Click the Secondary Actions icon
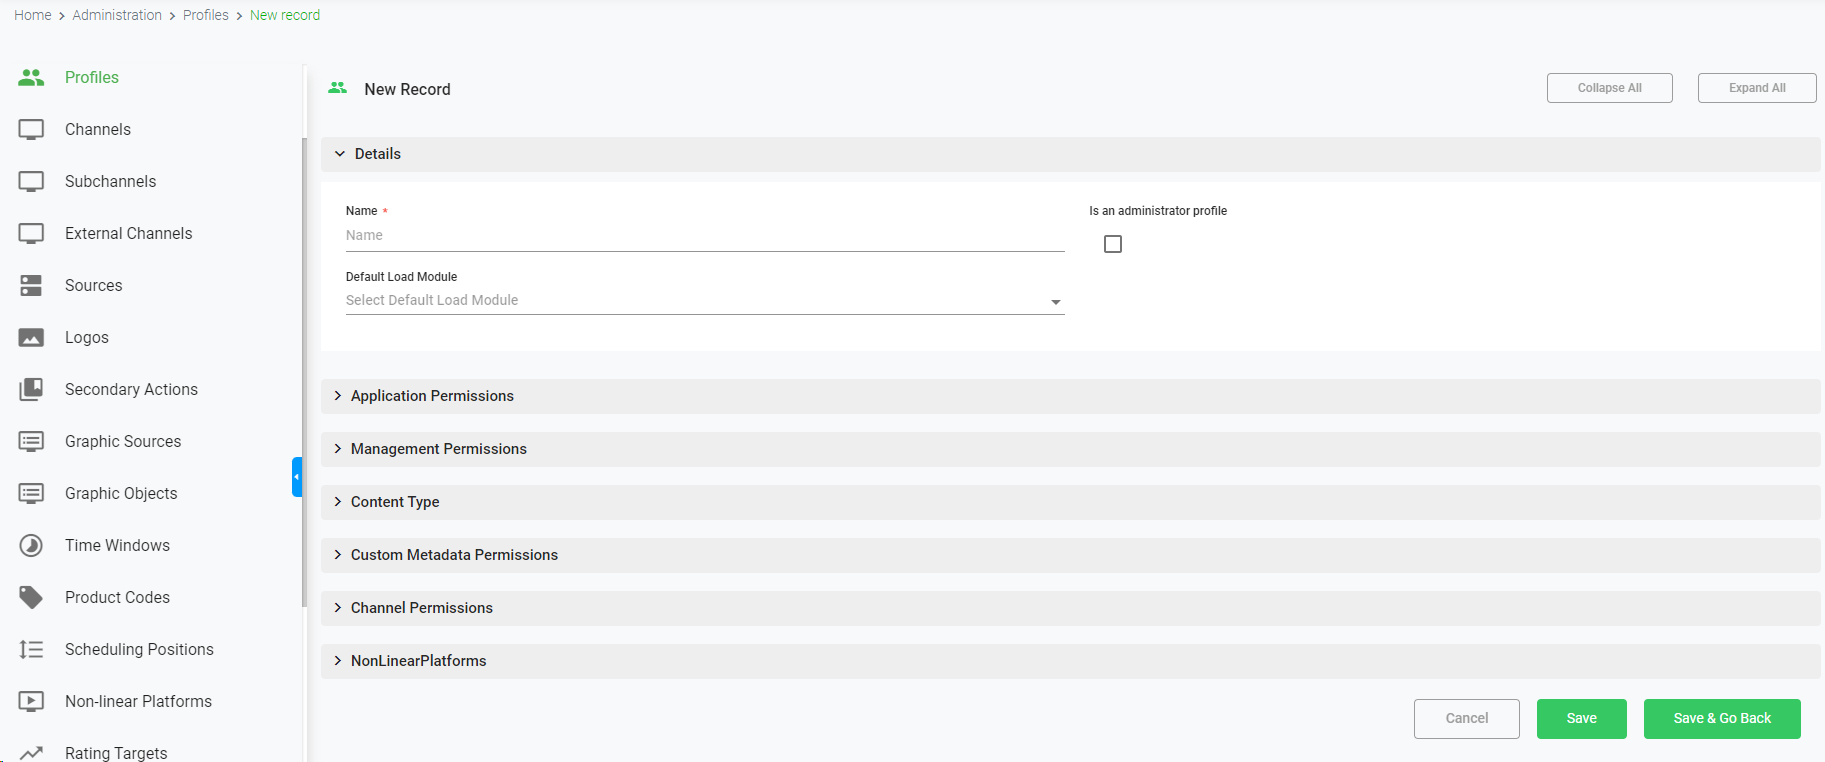The width and height of the screenshot is (1825, 762). (31, 389)
